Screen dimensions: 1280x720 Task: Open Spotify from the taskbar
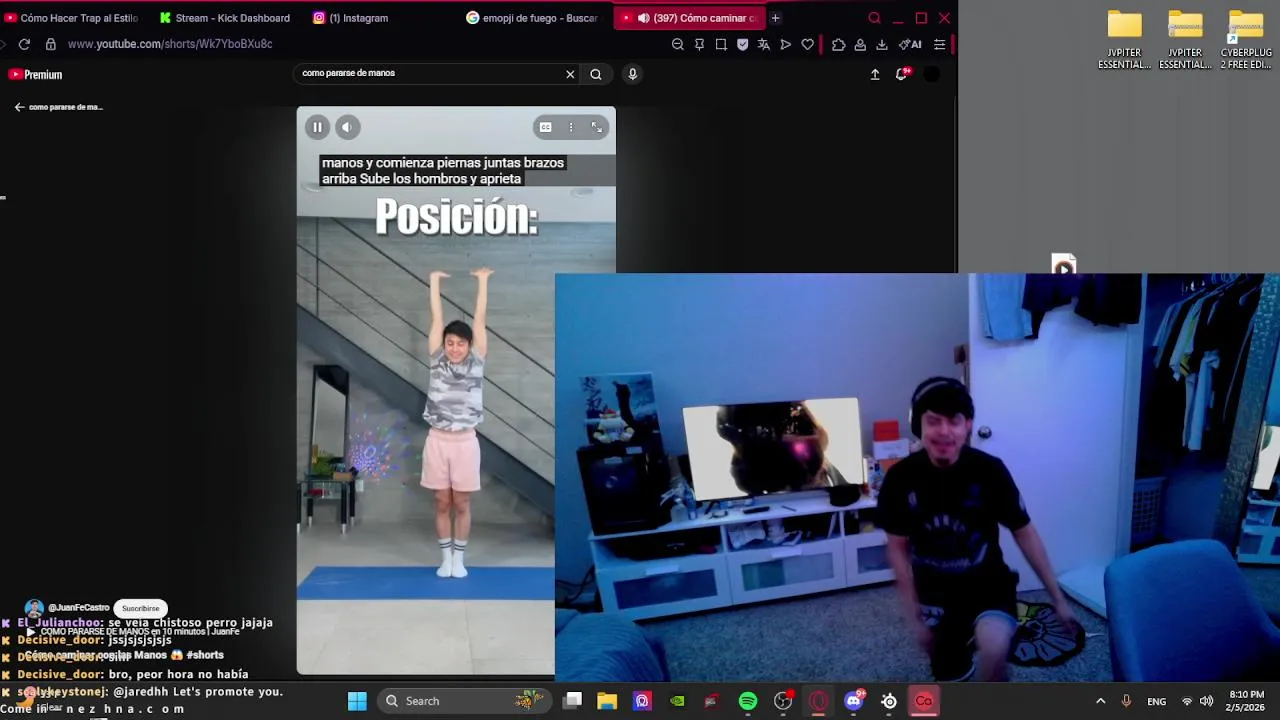748,701
